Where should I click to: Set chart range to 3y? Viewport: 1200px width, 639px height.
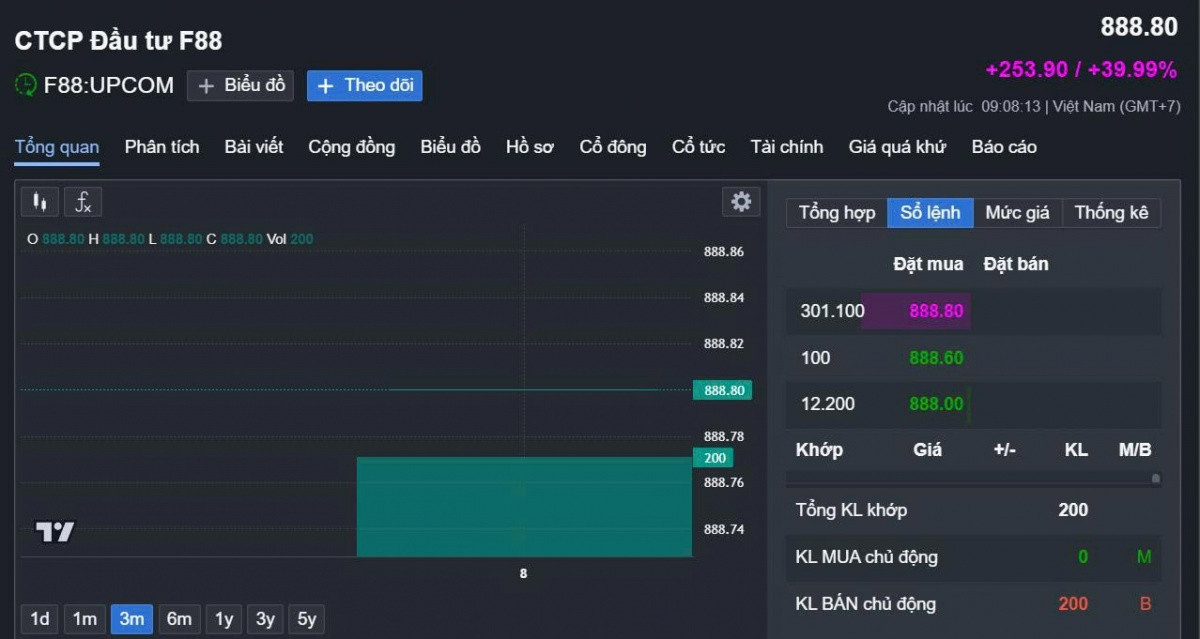click(265, 619)
